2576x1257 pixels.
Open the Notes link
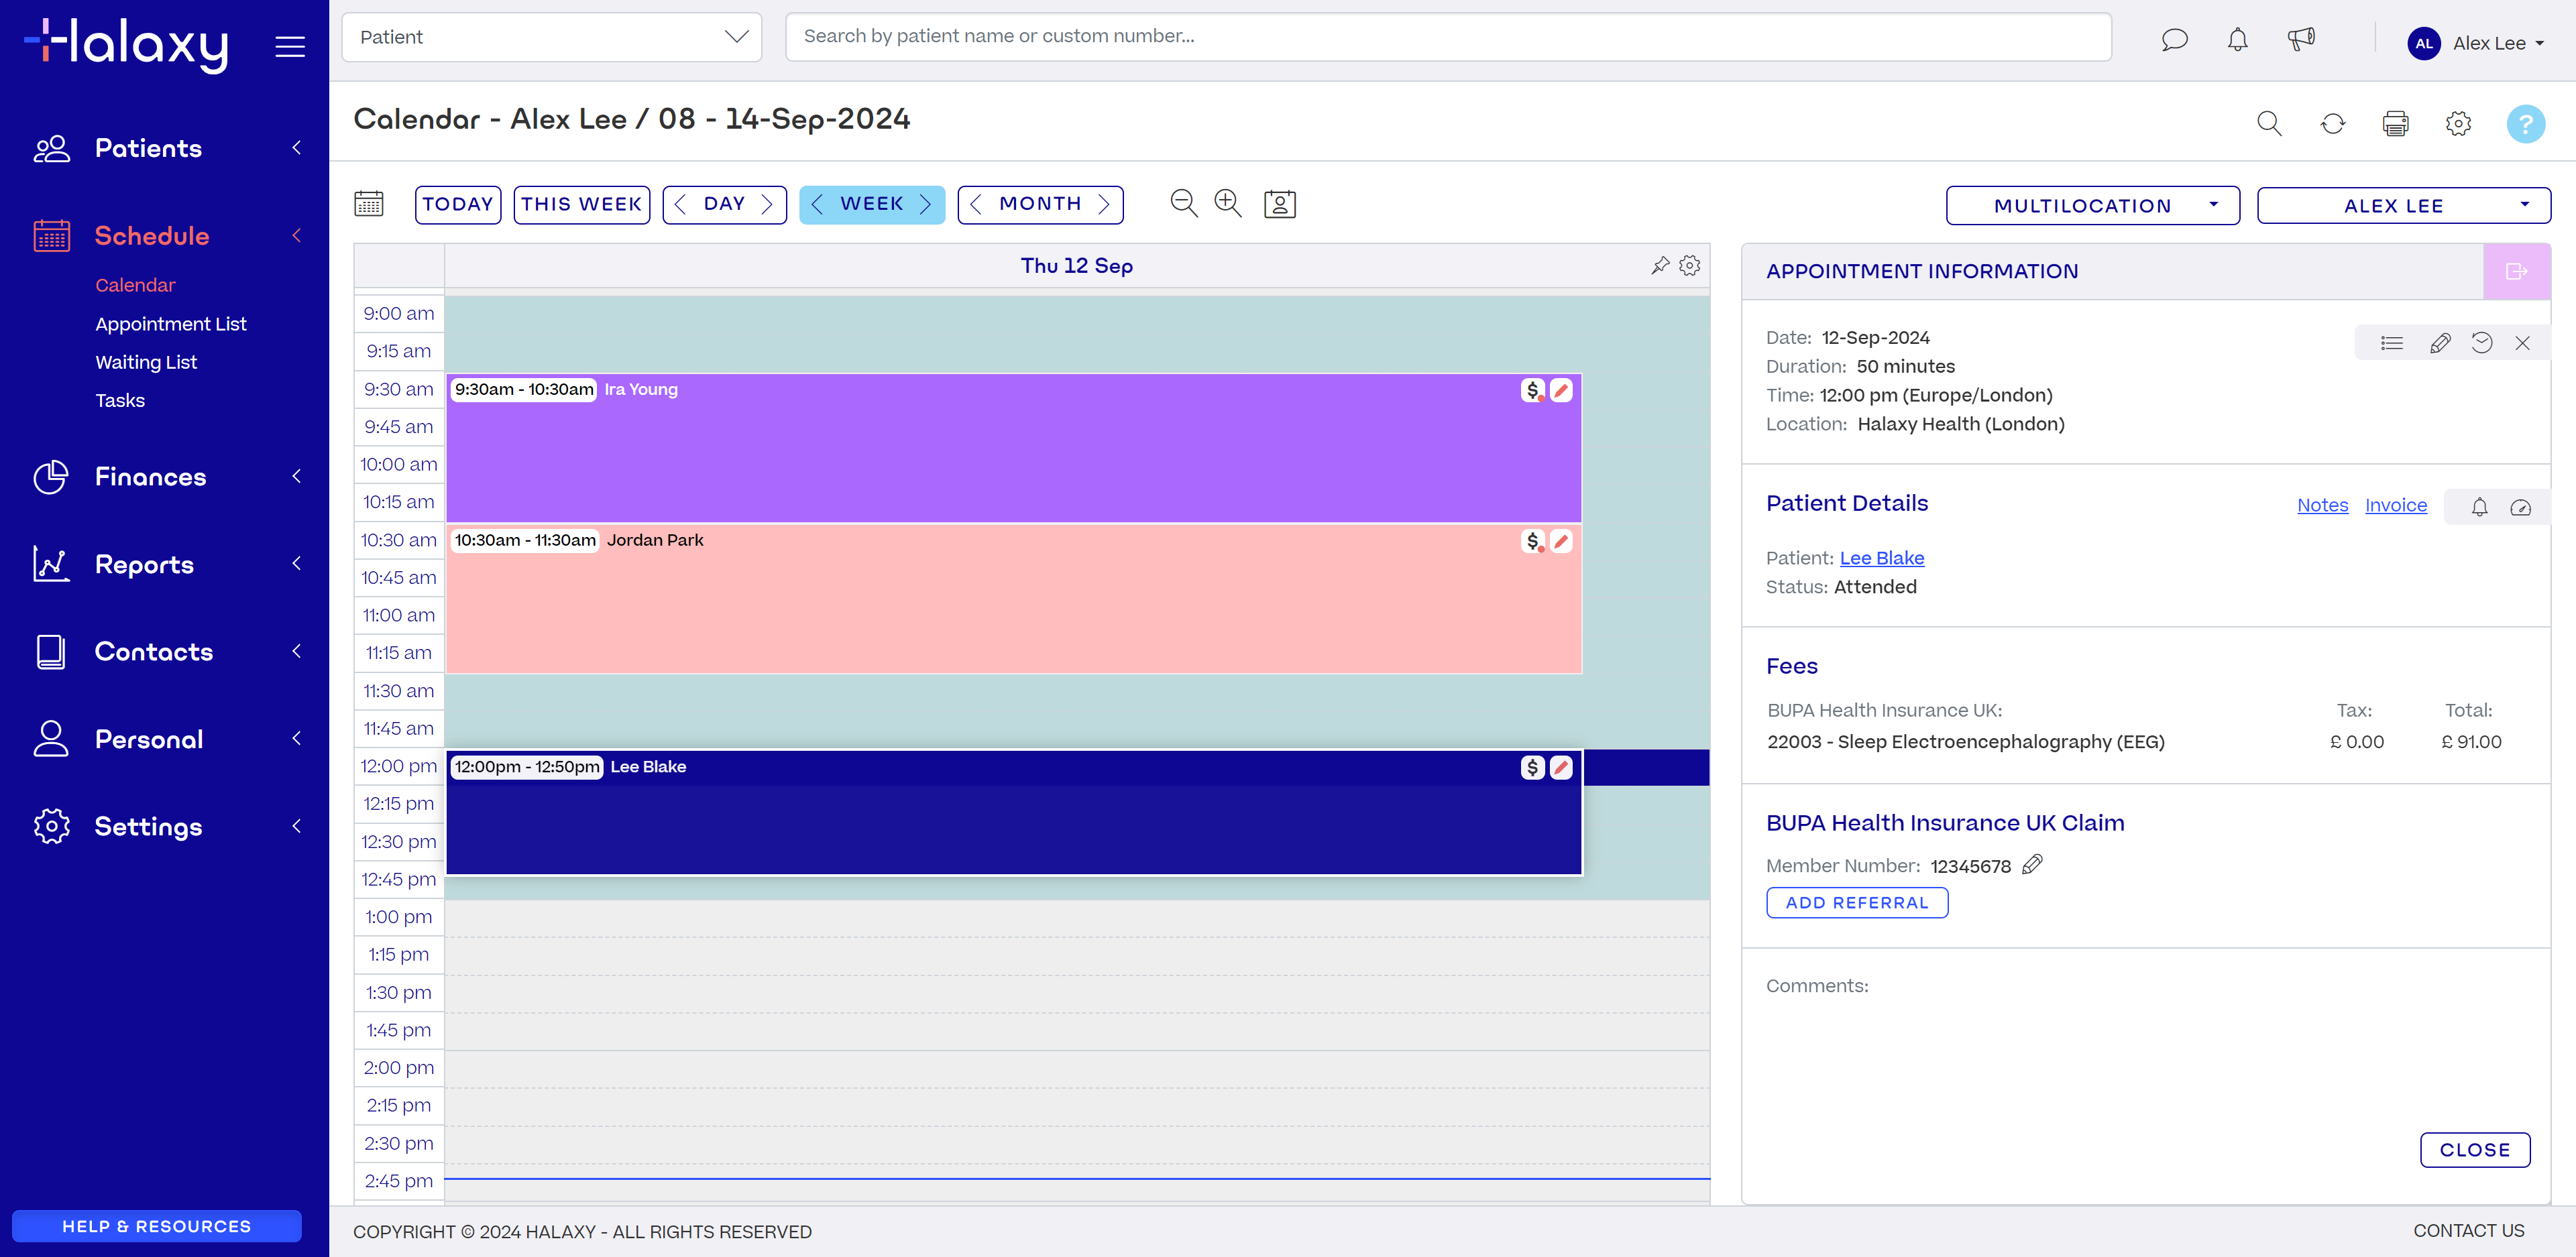[2322, 505]
